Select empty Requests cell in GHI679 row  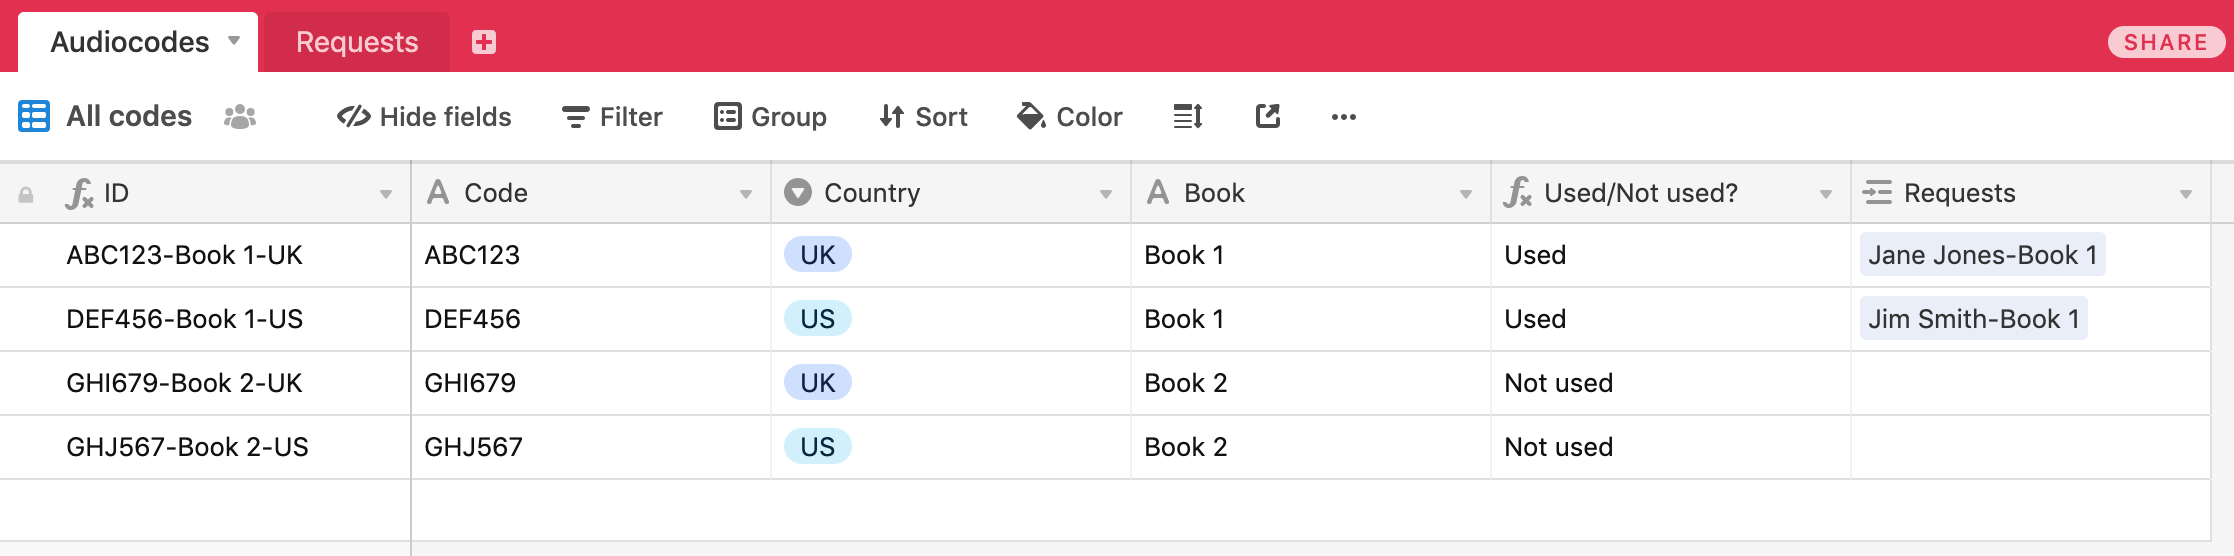[2031, 383]
